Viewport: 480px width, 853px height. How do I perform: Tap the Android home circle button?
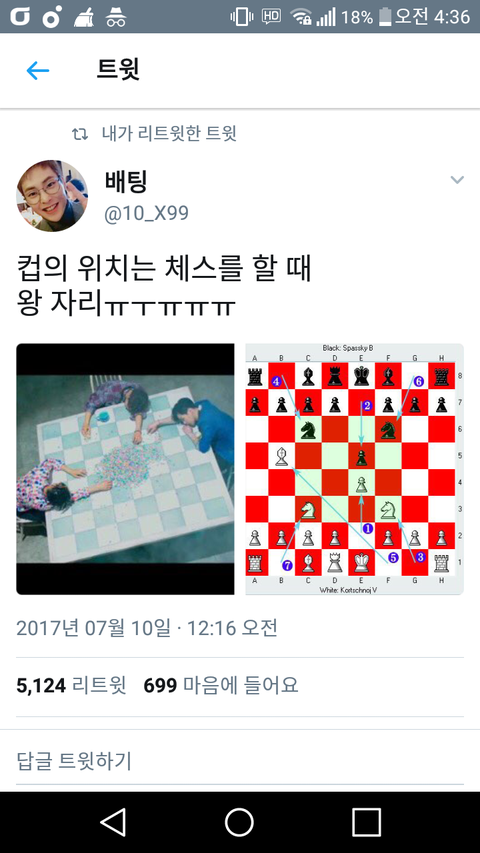coord(239,821)
